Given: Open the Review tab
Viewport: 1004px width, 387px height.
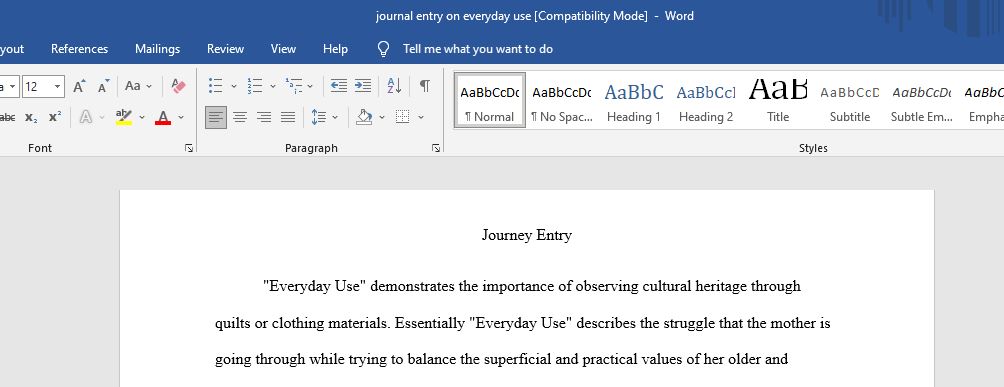Looking at the screenshot, I should (225, 49).
